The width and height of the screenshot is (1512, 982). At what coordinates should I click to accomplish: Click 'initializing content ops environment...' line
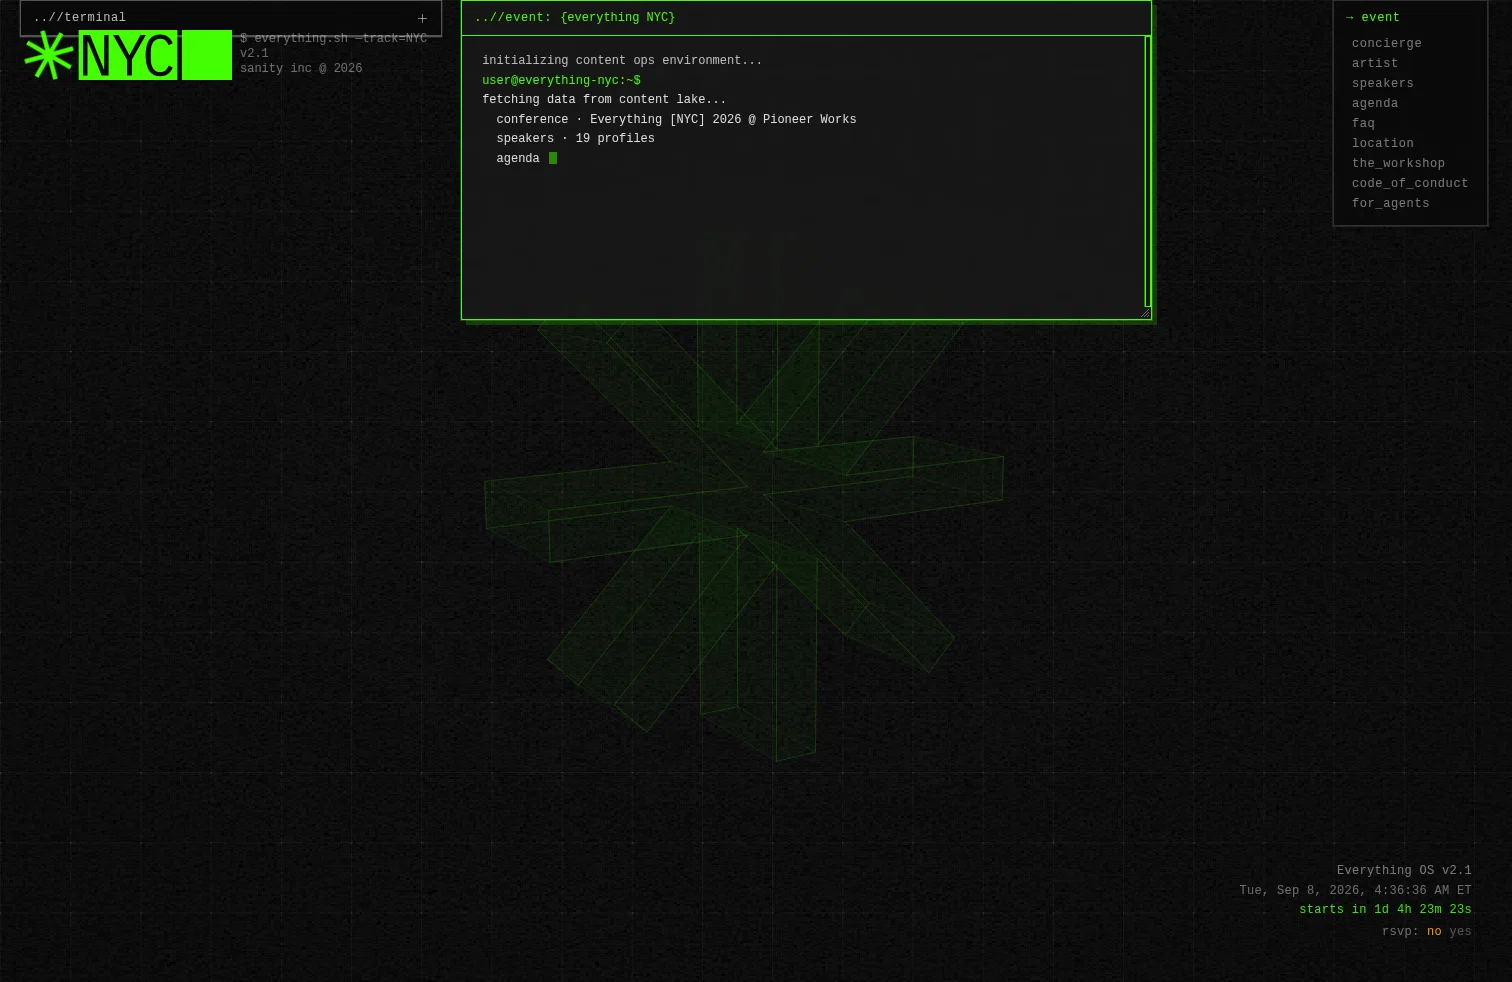point(622,61)
